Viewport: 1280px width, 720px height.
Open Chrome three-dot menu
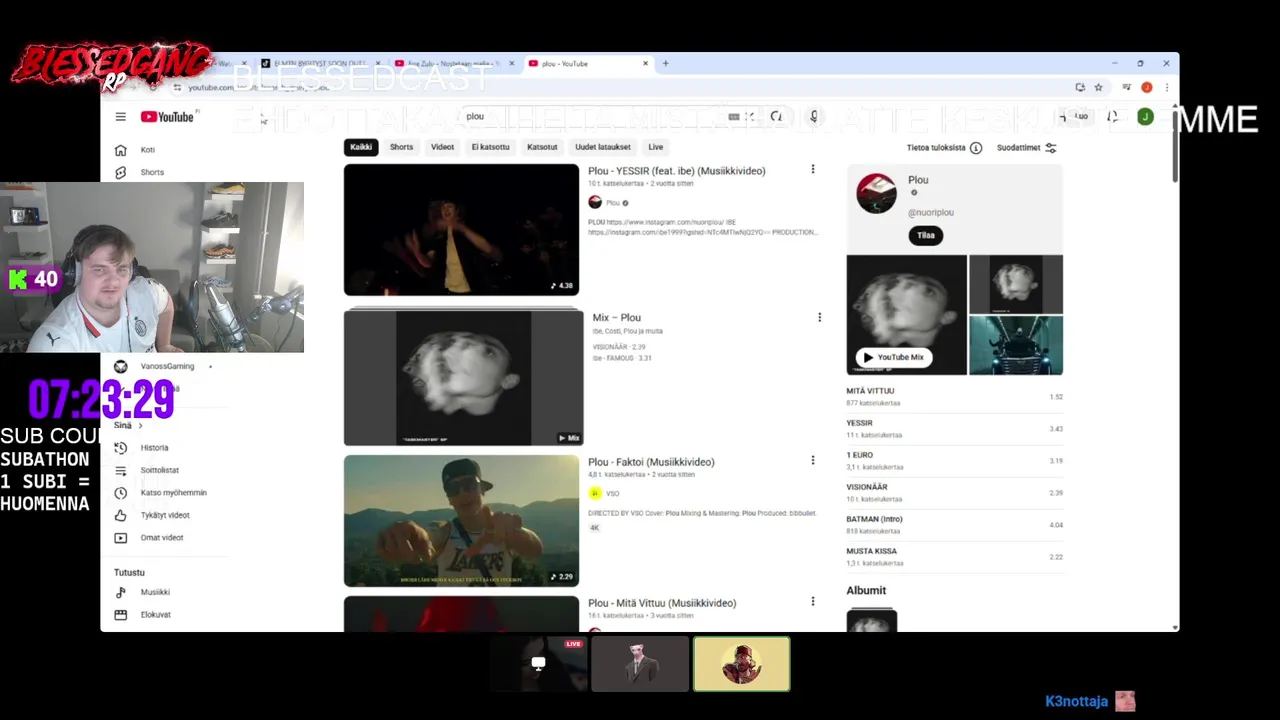click(x=1166, y=87)
